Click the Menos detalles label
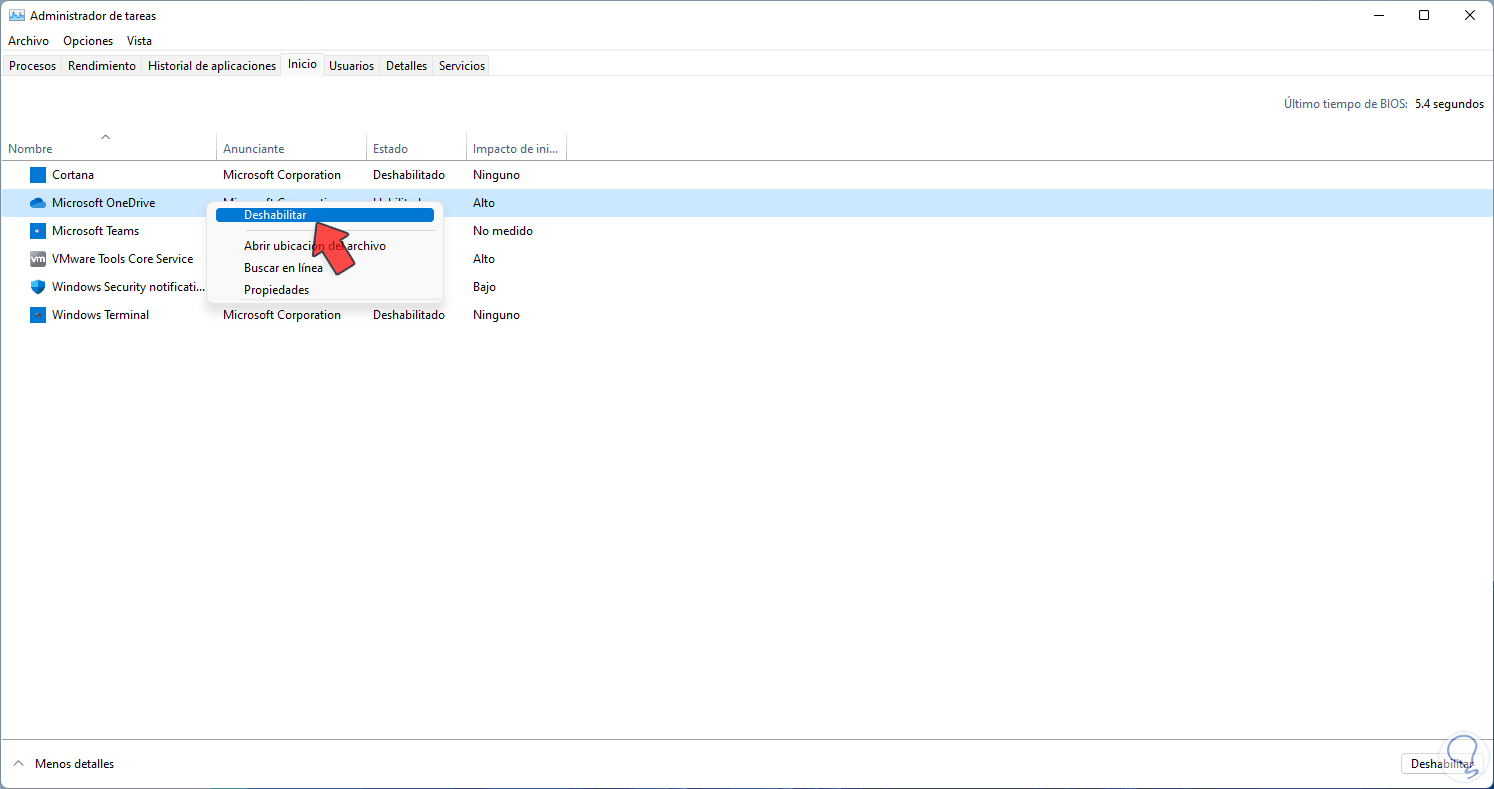This screenshot has height=789, width=1494. click(x=75, y=764)
